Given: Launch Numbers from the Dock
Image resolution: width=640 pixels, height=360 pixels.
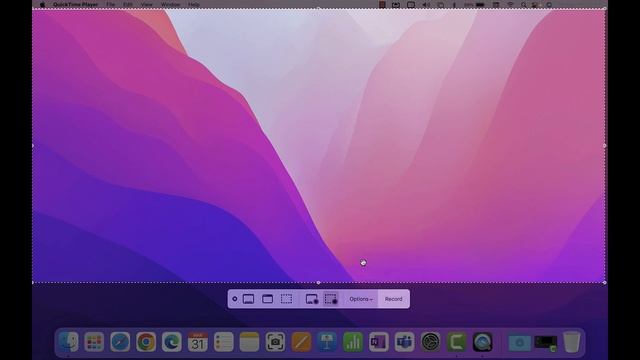Looking at the screenshot, I should click(353, 342).
